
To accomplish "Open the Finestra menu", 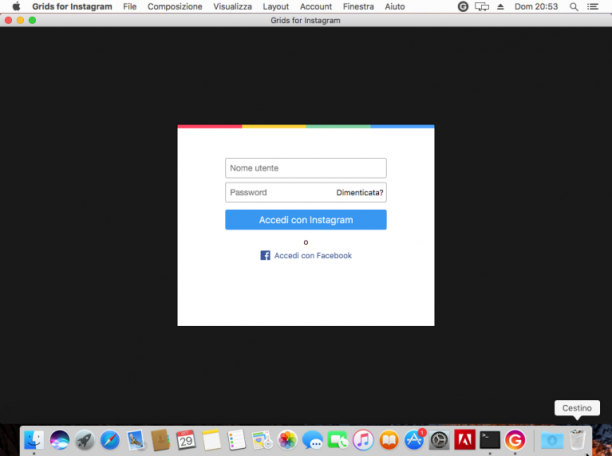I will click(358, 6).
